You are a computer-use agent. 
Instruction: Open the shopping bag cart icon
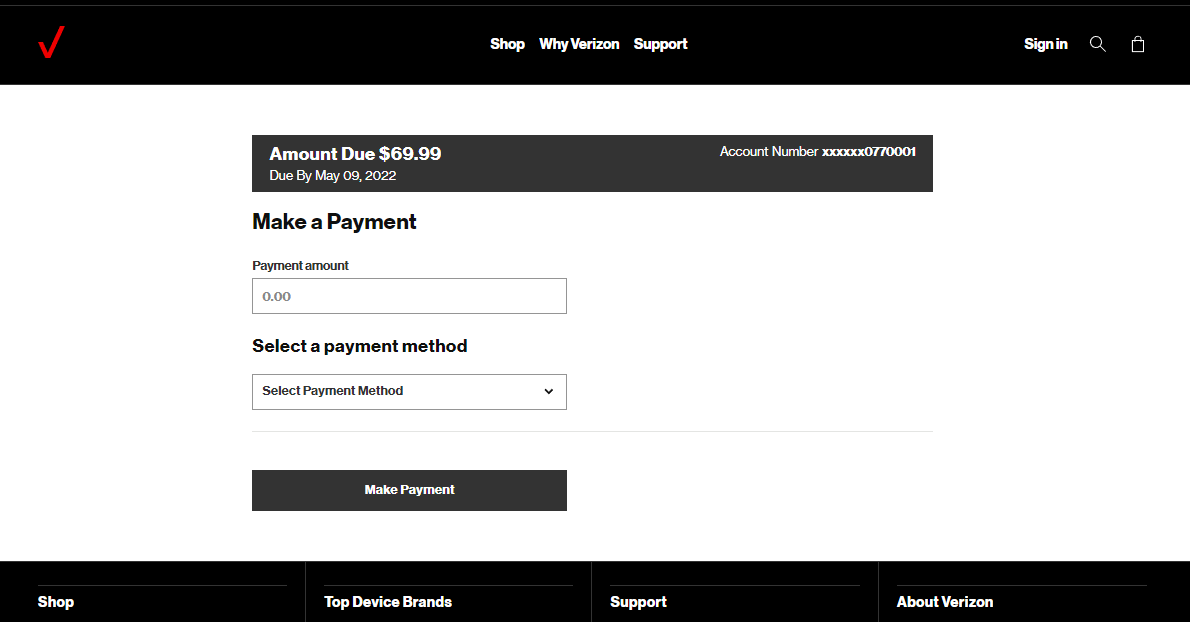[x=1137, y=44]
